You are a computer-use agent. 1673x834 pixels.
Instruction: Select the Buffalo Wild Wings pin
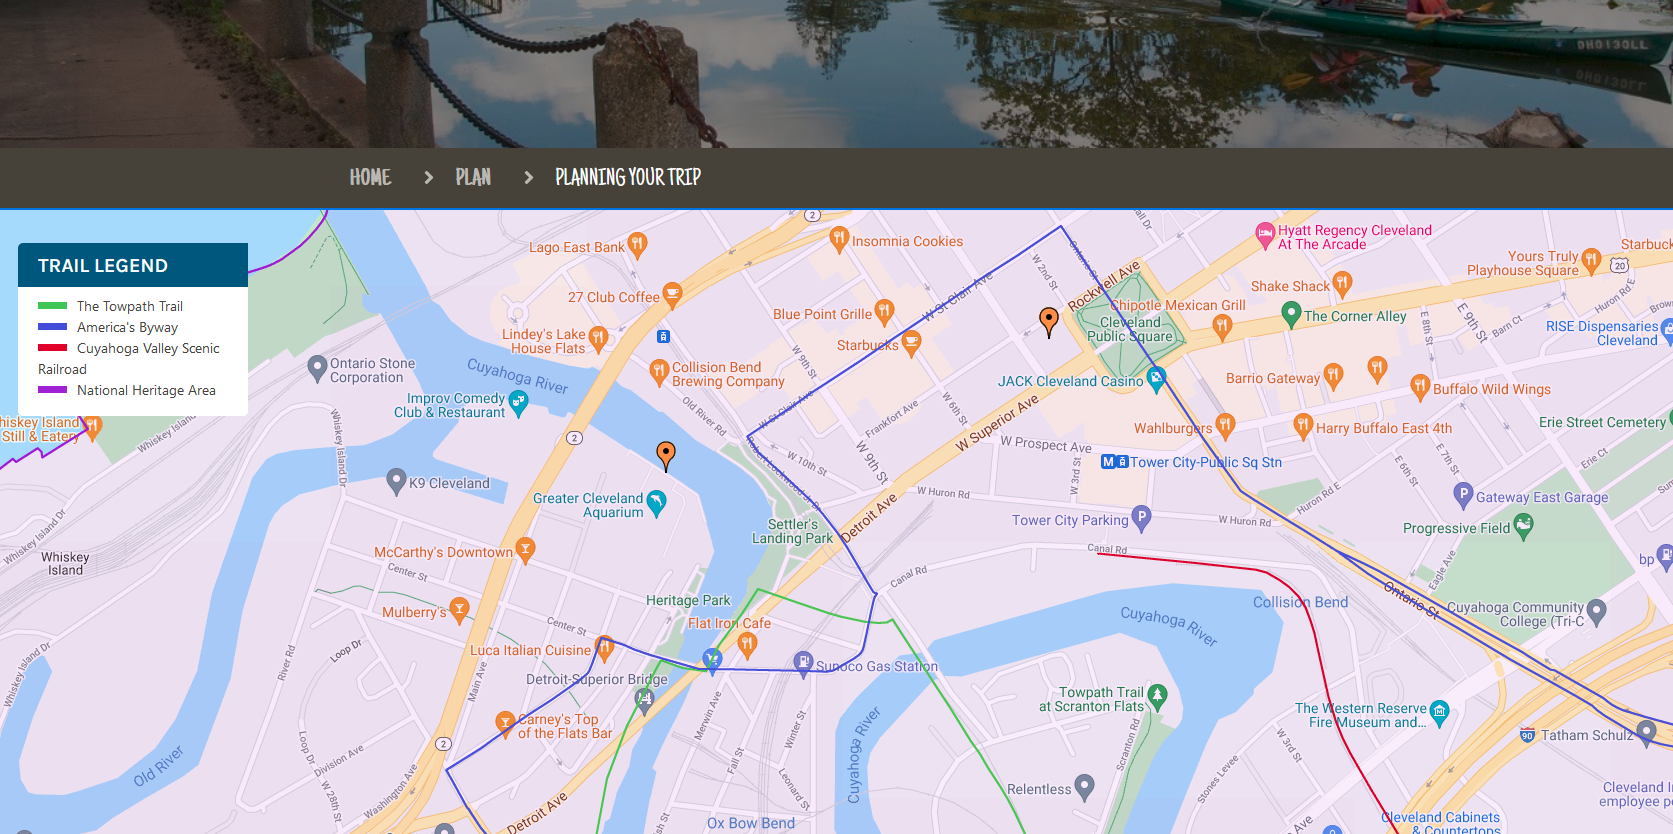pyautogui.click(x=1420, y=386)
